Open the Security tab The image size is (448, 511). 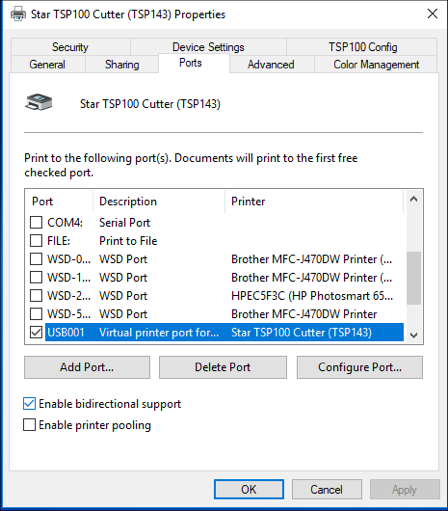tap(70, 47)
